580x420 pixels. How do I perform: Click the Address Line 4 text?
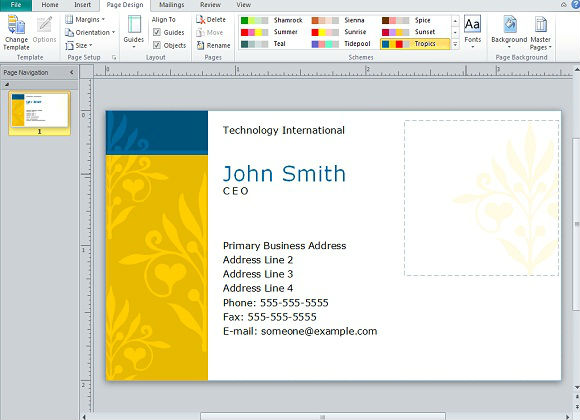pos(258,288)
